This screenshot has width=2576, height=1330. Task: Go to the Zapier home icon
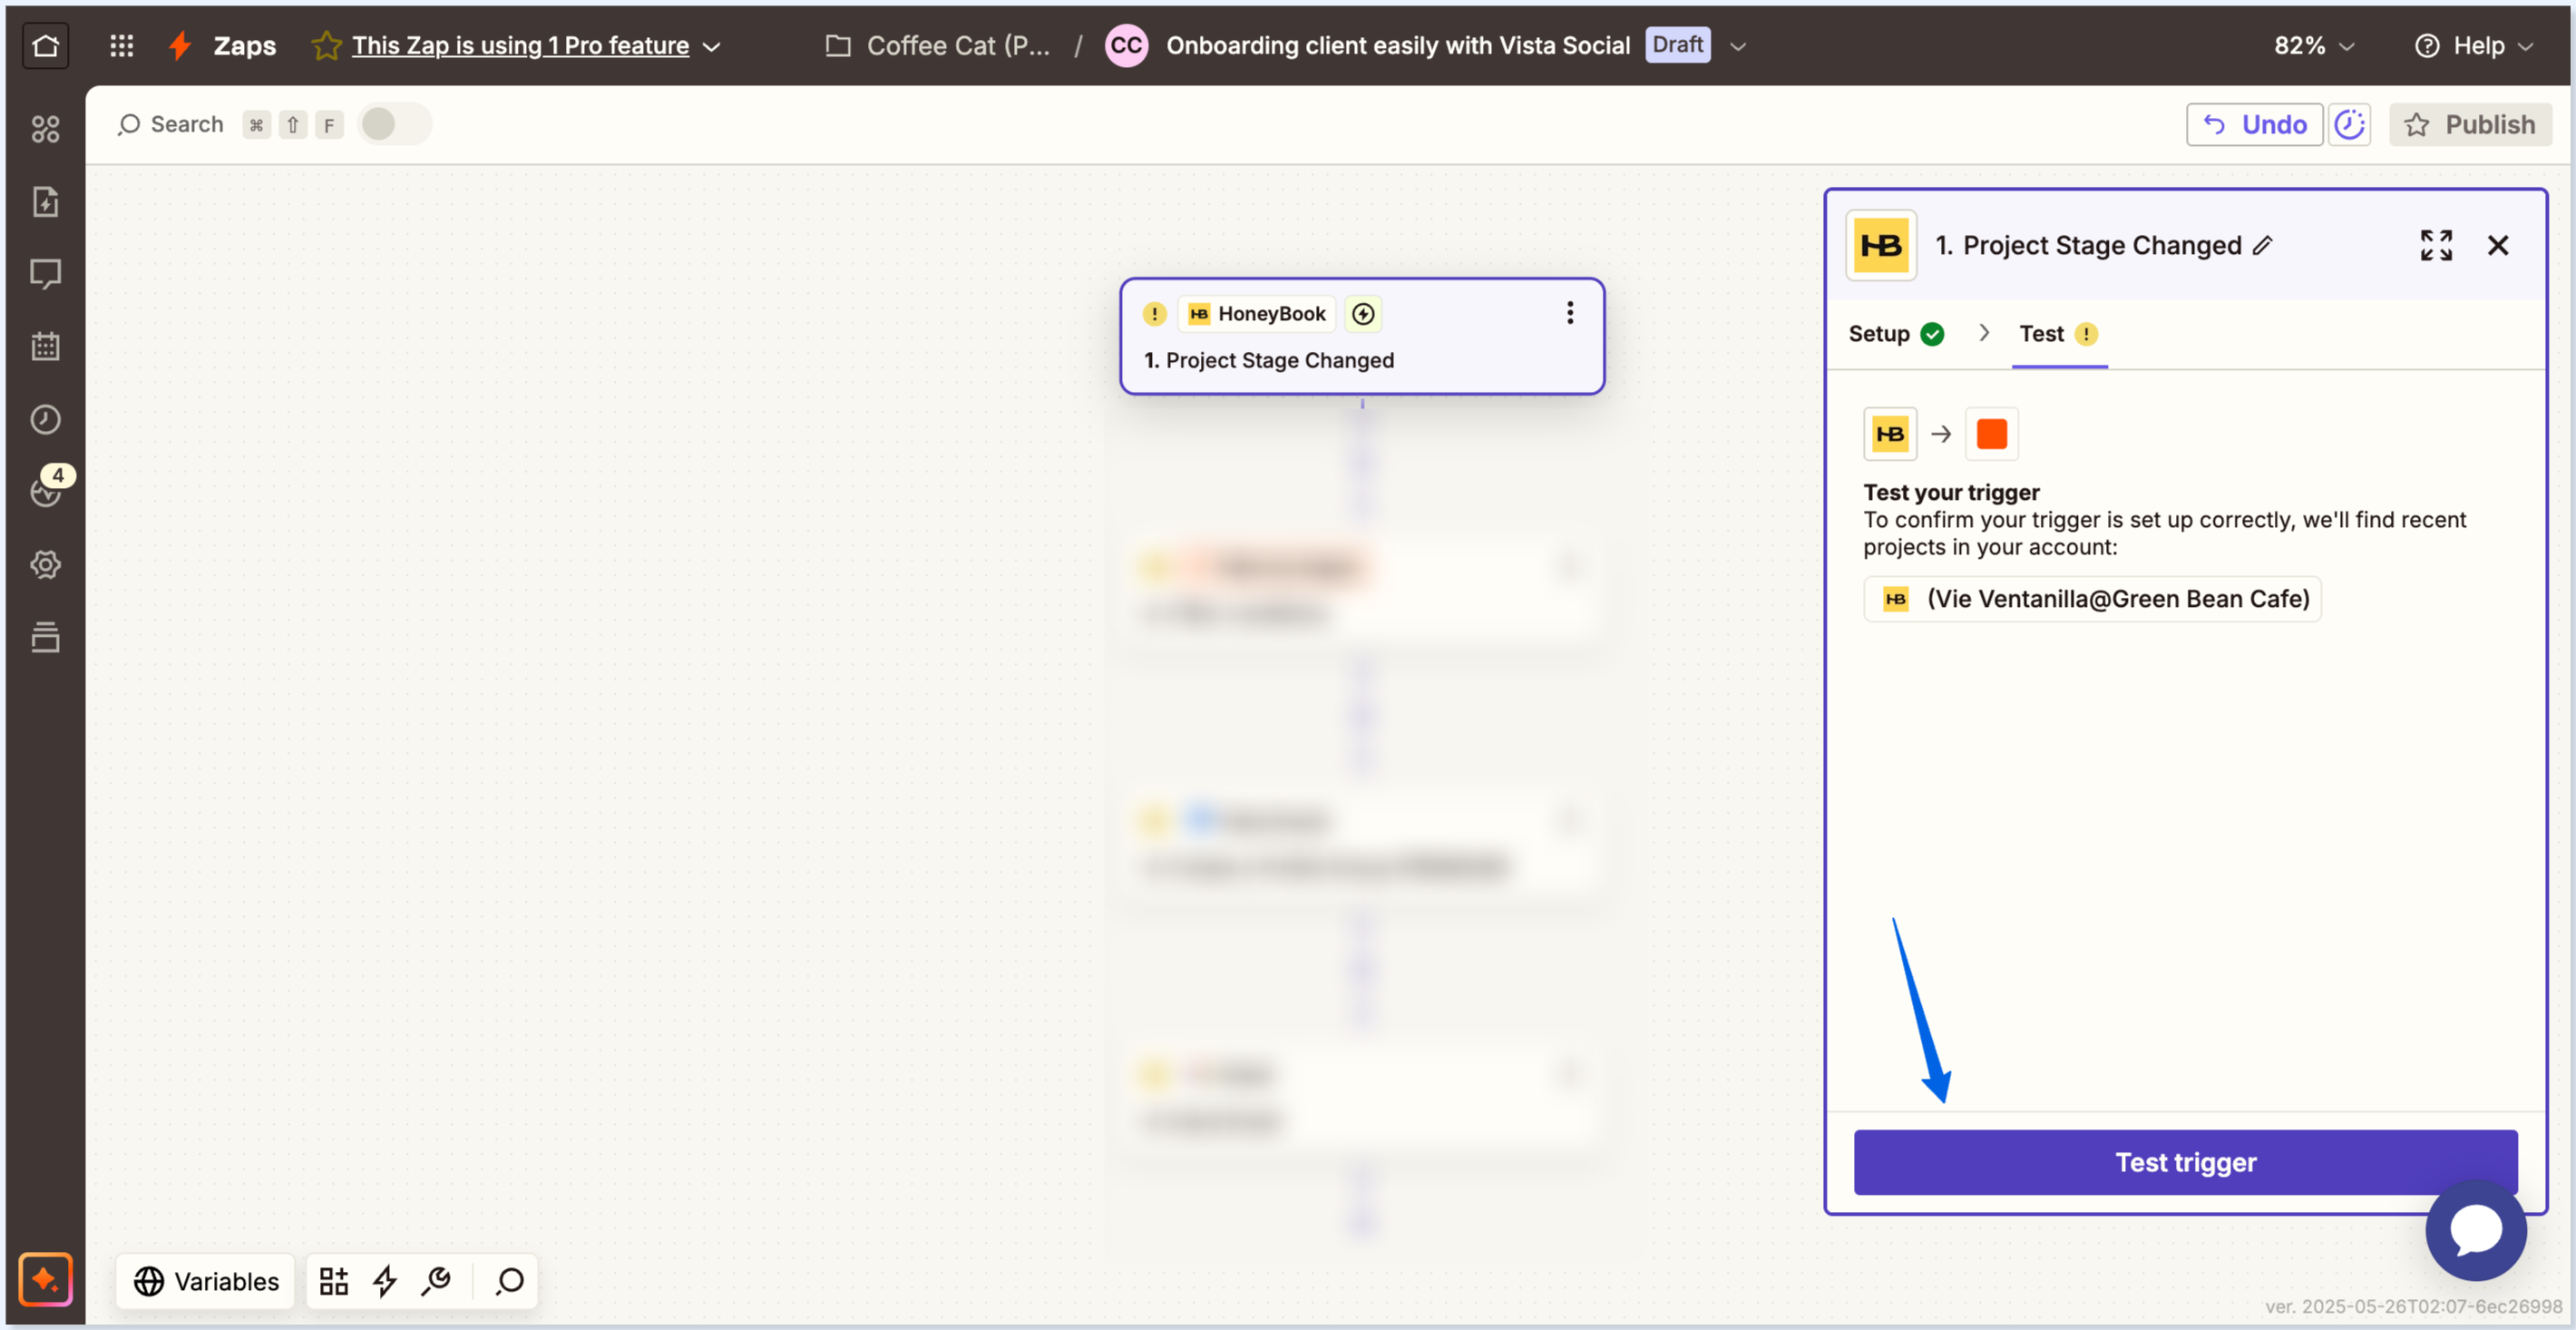pos(45,46)
